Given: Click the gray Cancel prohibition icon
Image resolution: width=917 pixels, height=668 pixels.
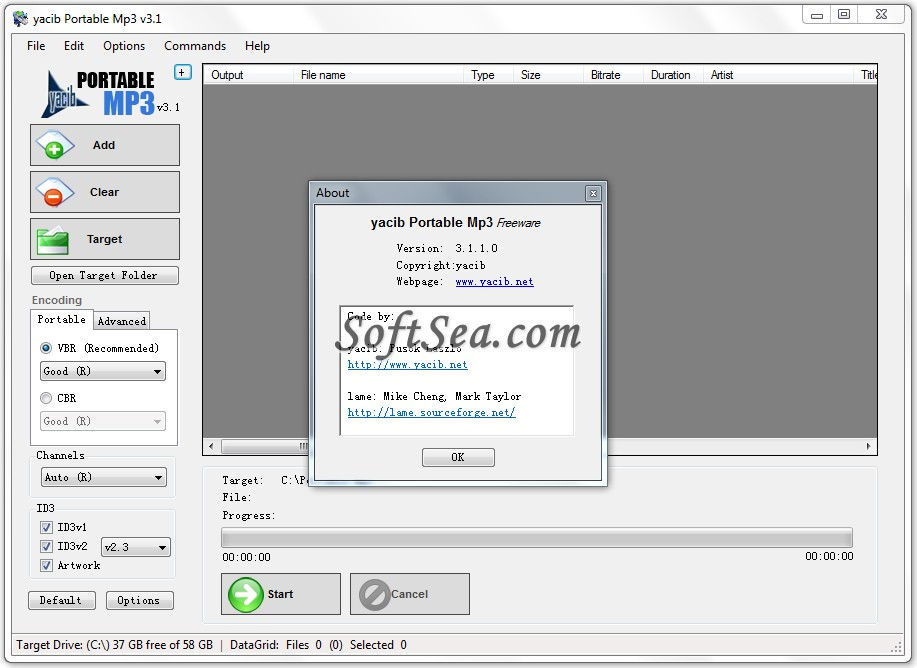Looking at the screenshot, I should pos(374,594).
